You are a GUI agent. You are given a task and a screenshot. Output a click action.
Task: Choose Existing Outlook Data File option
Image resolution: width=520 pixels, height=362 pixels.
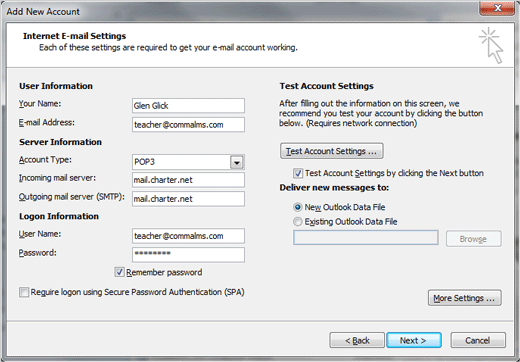[297, 222]
